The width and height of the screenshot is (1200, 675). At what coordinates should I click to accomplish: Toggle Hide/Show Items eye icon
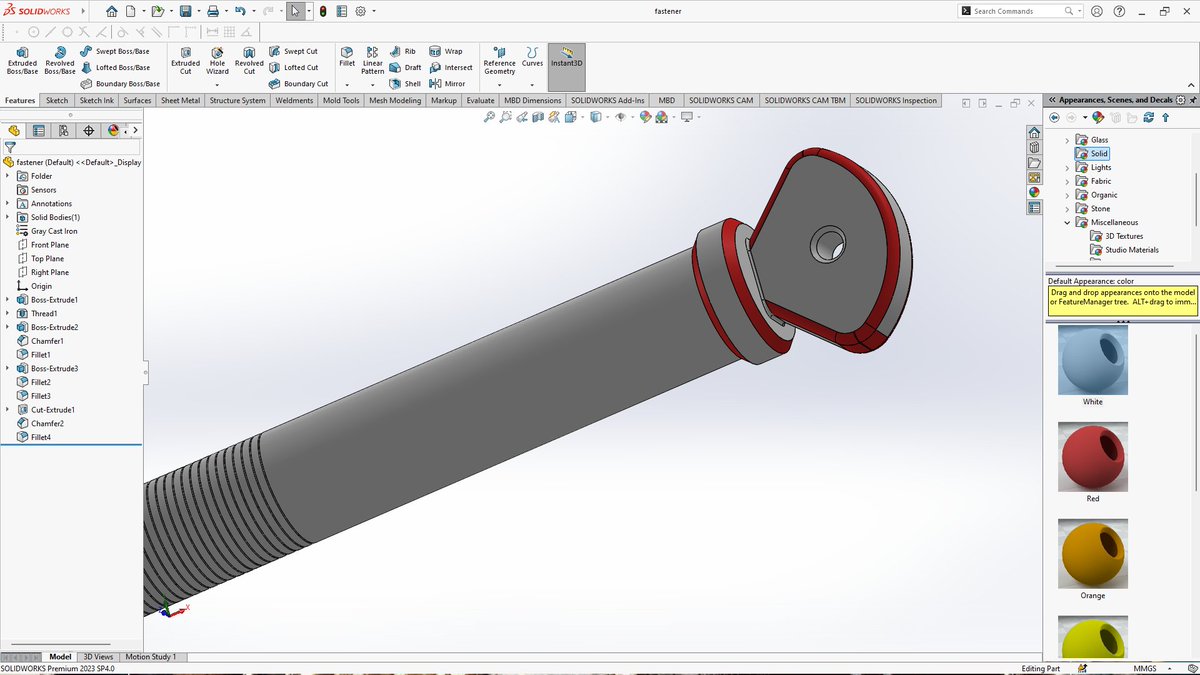[x=620, y=117]
